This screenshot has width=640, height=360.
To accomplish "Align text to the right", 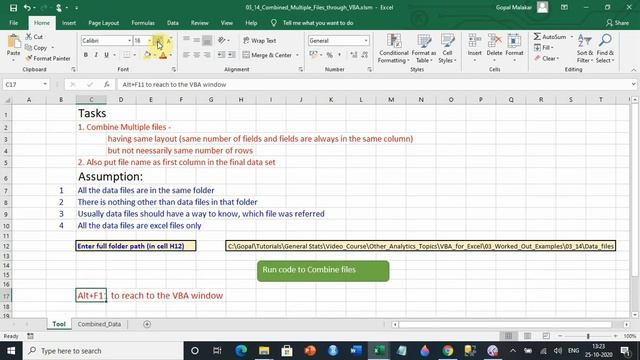I will click(x=207, y=55).
